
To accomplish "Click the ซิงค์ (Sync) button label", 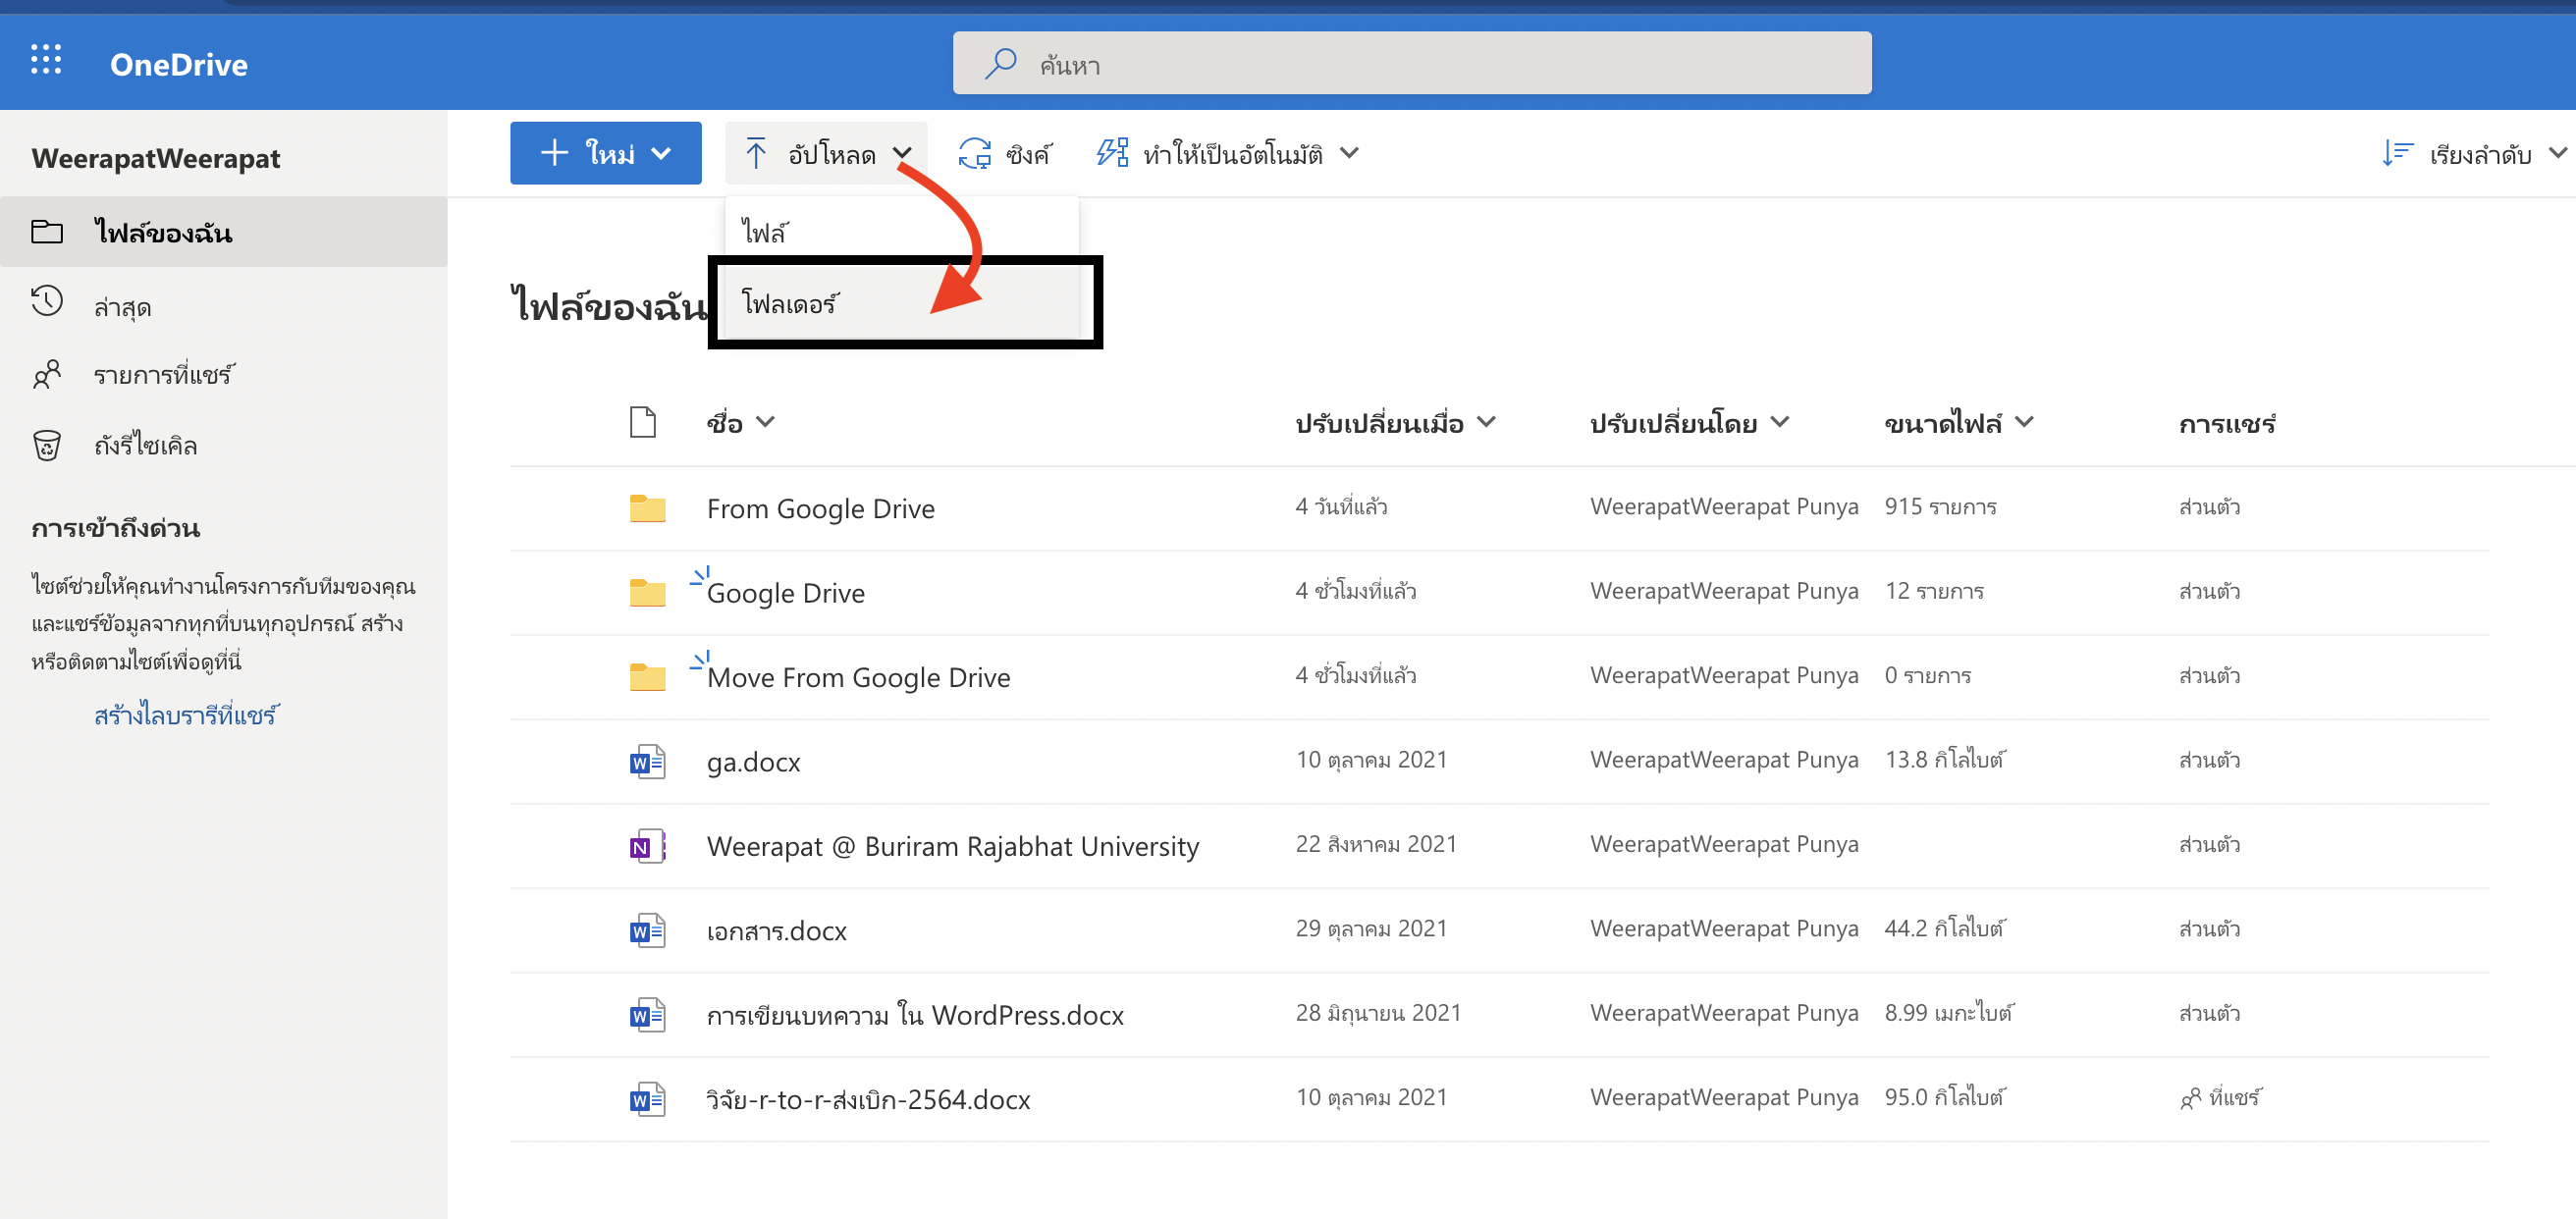I will (1028, 154).
